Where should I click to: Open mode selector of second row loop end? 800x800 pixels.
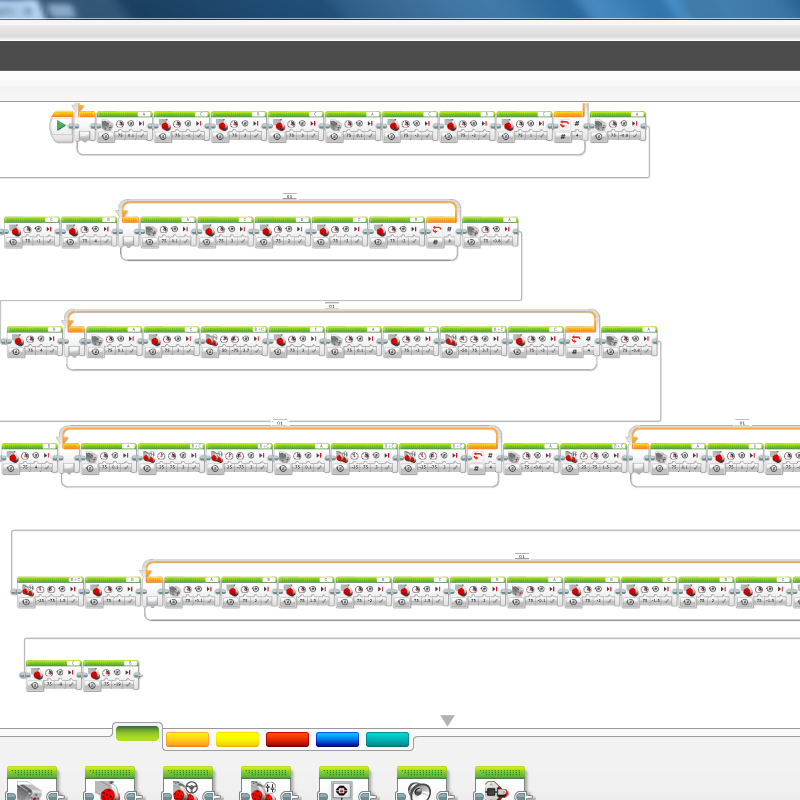435,242
